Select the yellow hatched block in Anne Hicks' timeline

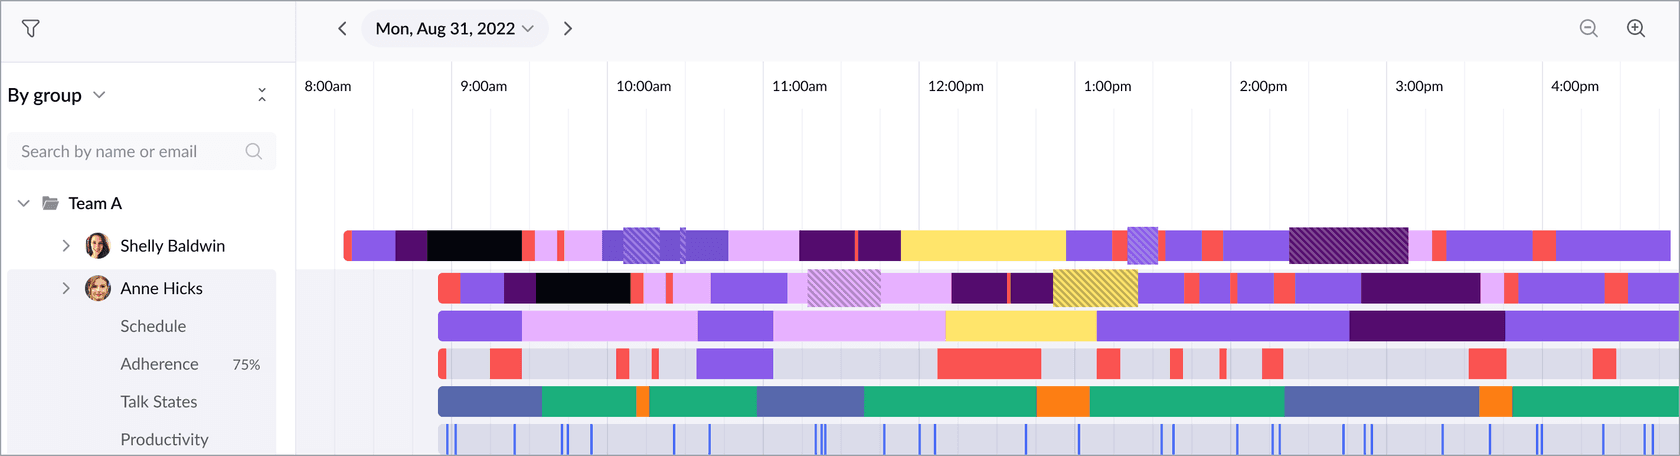coord(1095,288)
